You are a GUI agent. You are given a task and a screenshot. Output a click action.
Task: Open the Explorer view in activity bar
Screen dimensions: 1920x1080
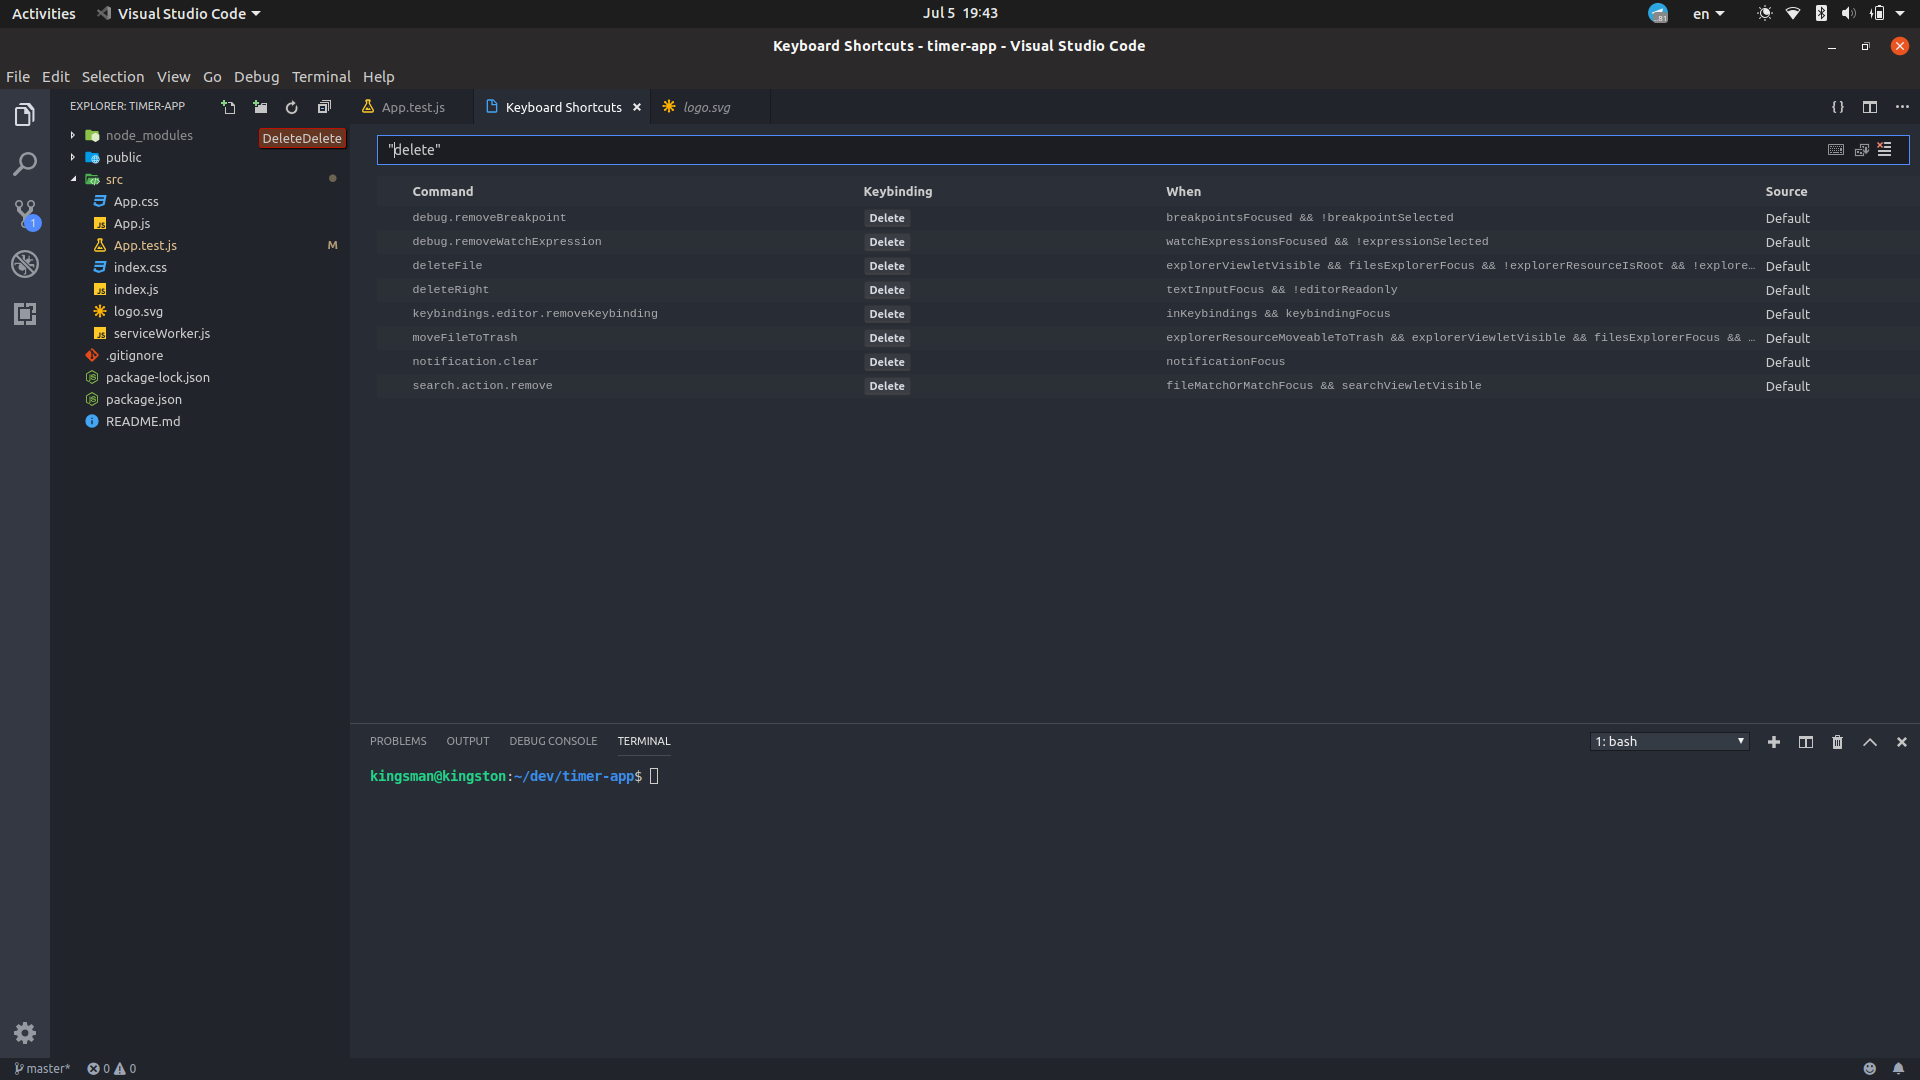(x=25, y=115)
